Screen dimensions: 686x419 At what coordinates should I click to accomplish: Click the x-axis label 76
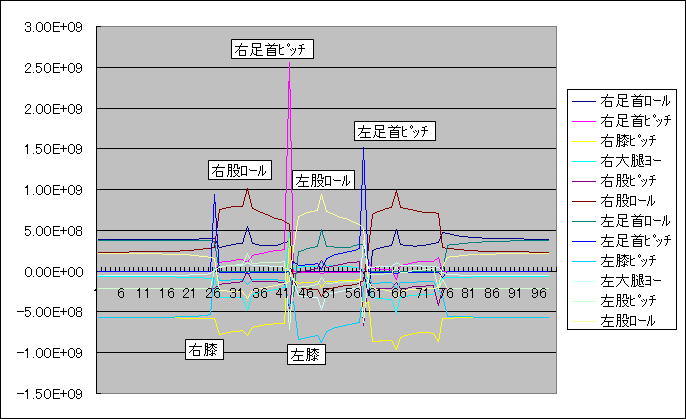pyautogui.click(x=446, y=293)
